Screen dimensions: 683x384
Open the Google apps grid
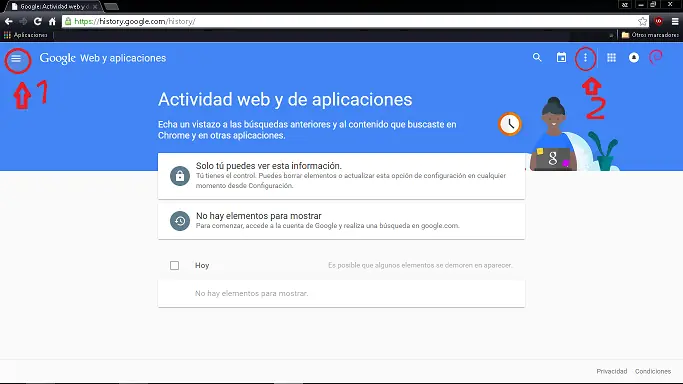(x=612, y=57)
